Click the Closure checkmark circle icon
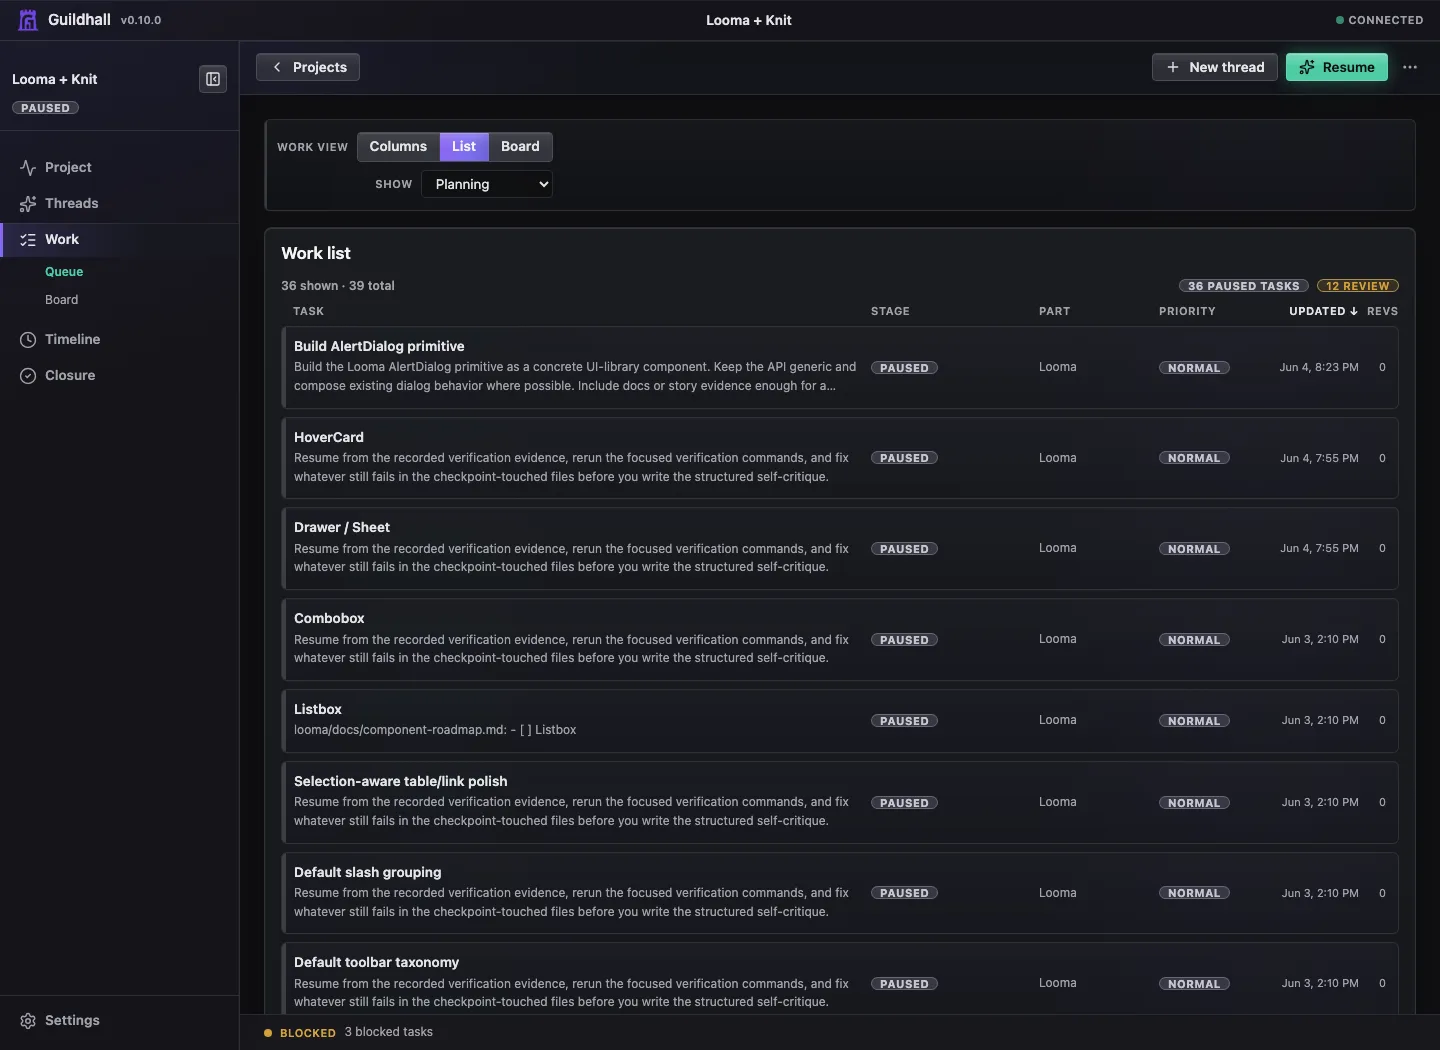This screenshot has width=1440, height=1050. [28, 376]
